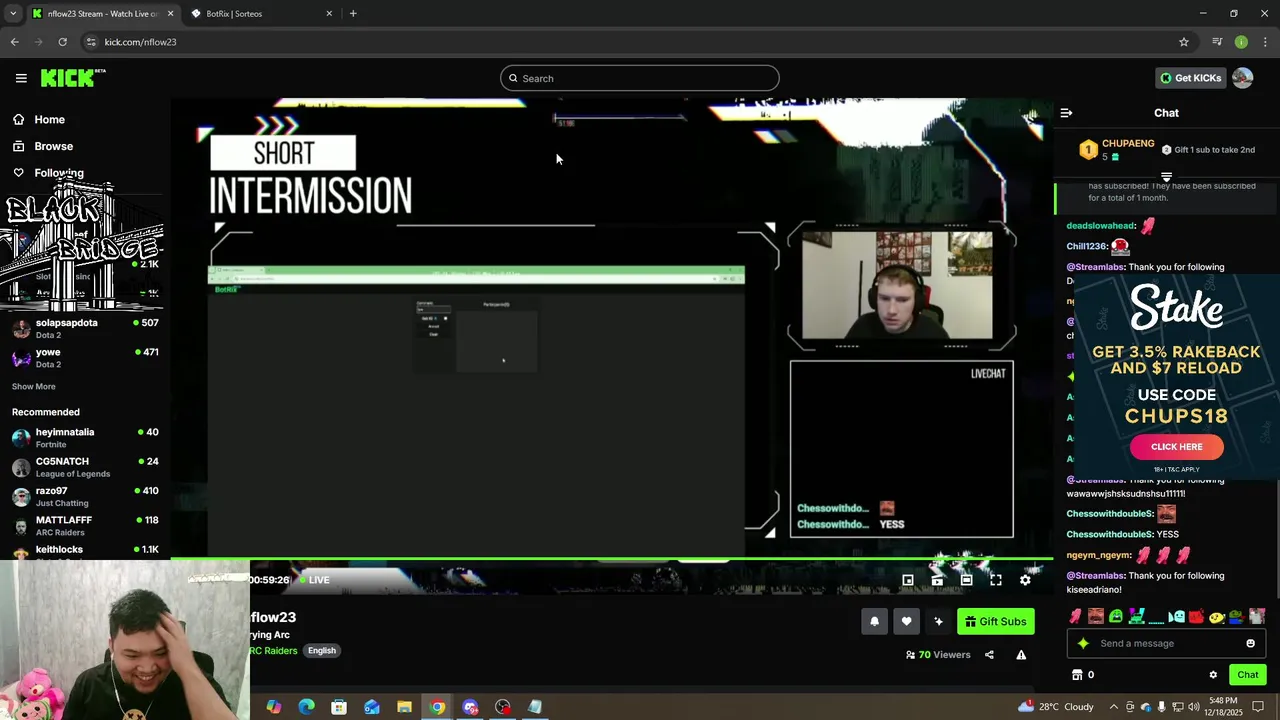The height and width of the screenshot is (720, 1280).
Task: Open the emoji picker in chat
Action: [1250, 644]
